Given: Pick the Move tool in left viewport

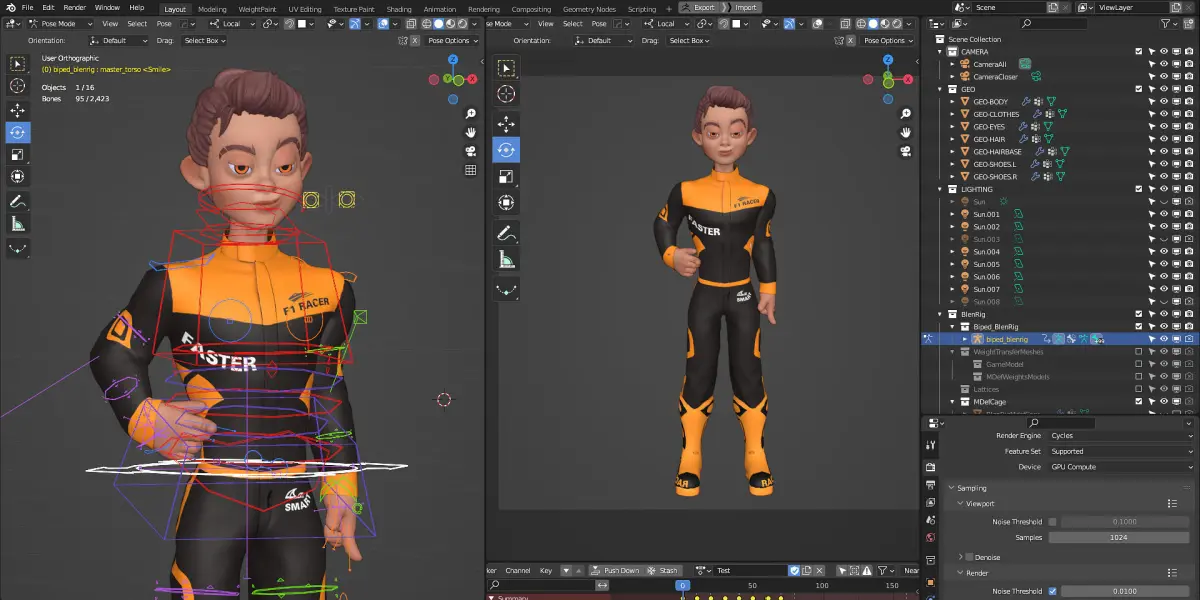Looking at the screenshot, I should pos(18,110).
